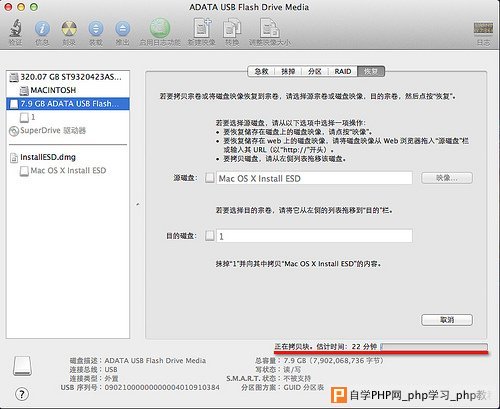The height and width of the screenshot is (409, 500).
Task: Select the Restore (恢复) tab
Action: point(371,71)
